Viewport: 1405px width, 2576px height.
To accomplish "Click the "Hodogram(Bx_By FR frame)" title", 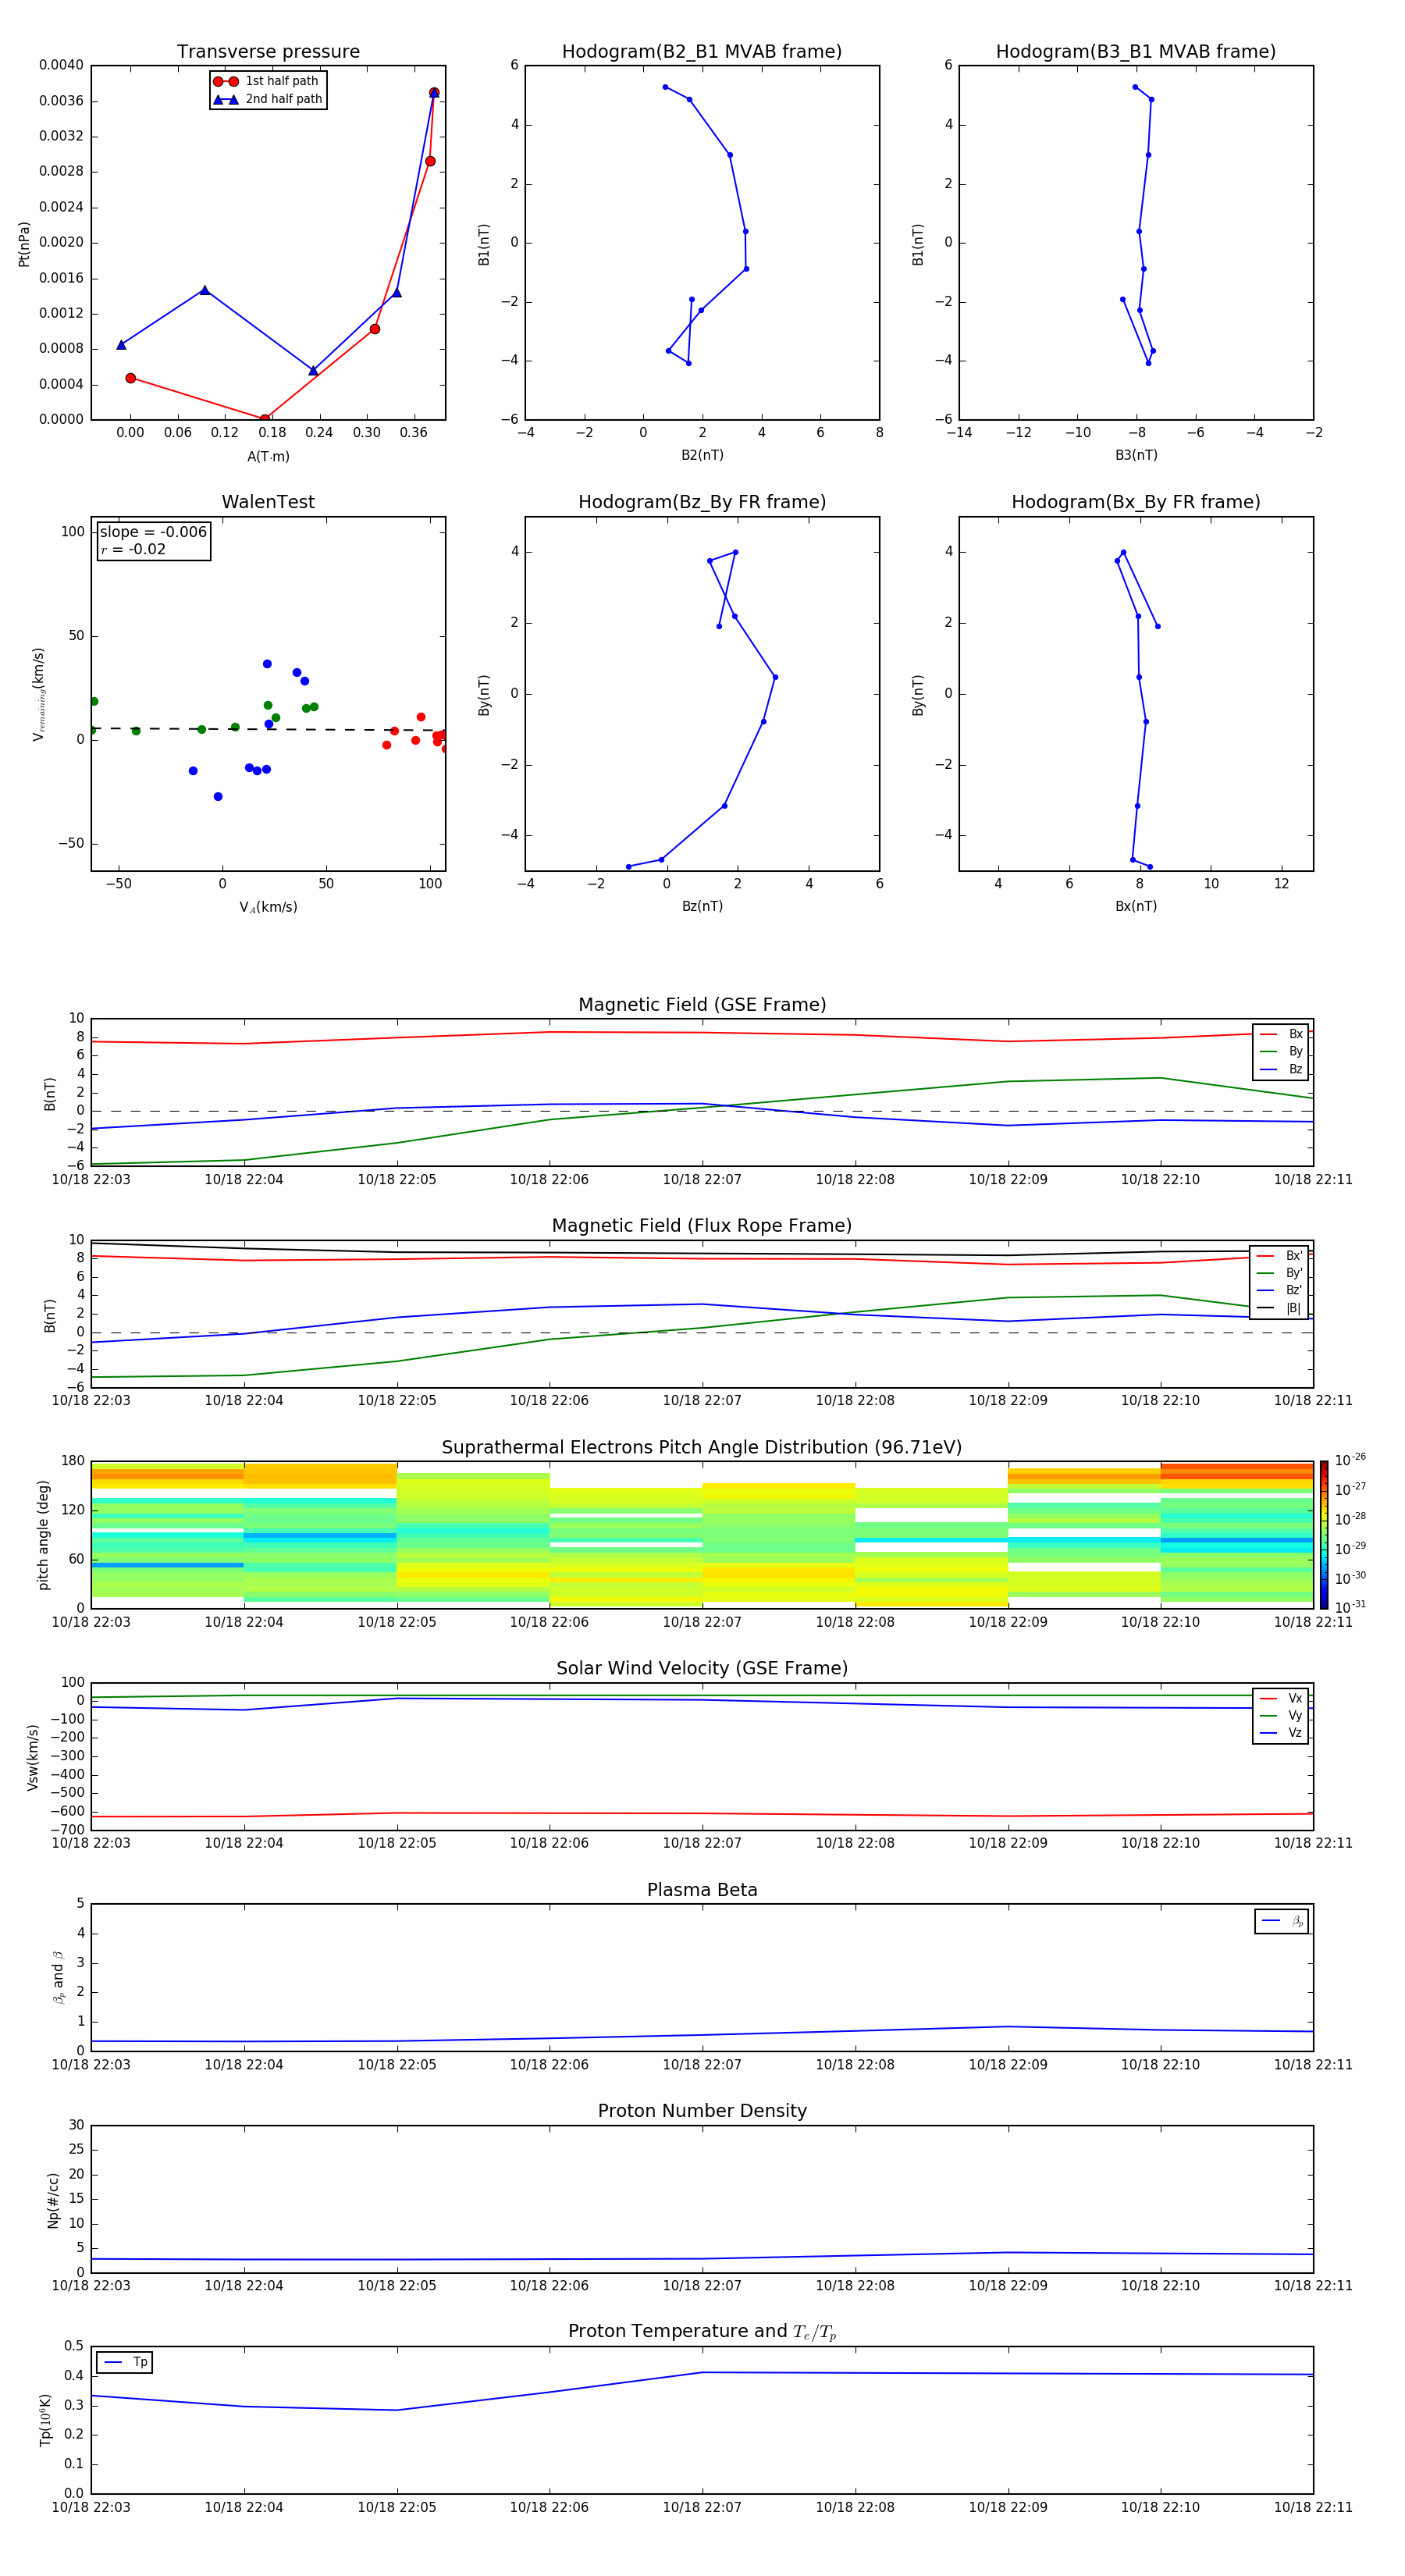I will point(1136,502).
